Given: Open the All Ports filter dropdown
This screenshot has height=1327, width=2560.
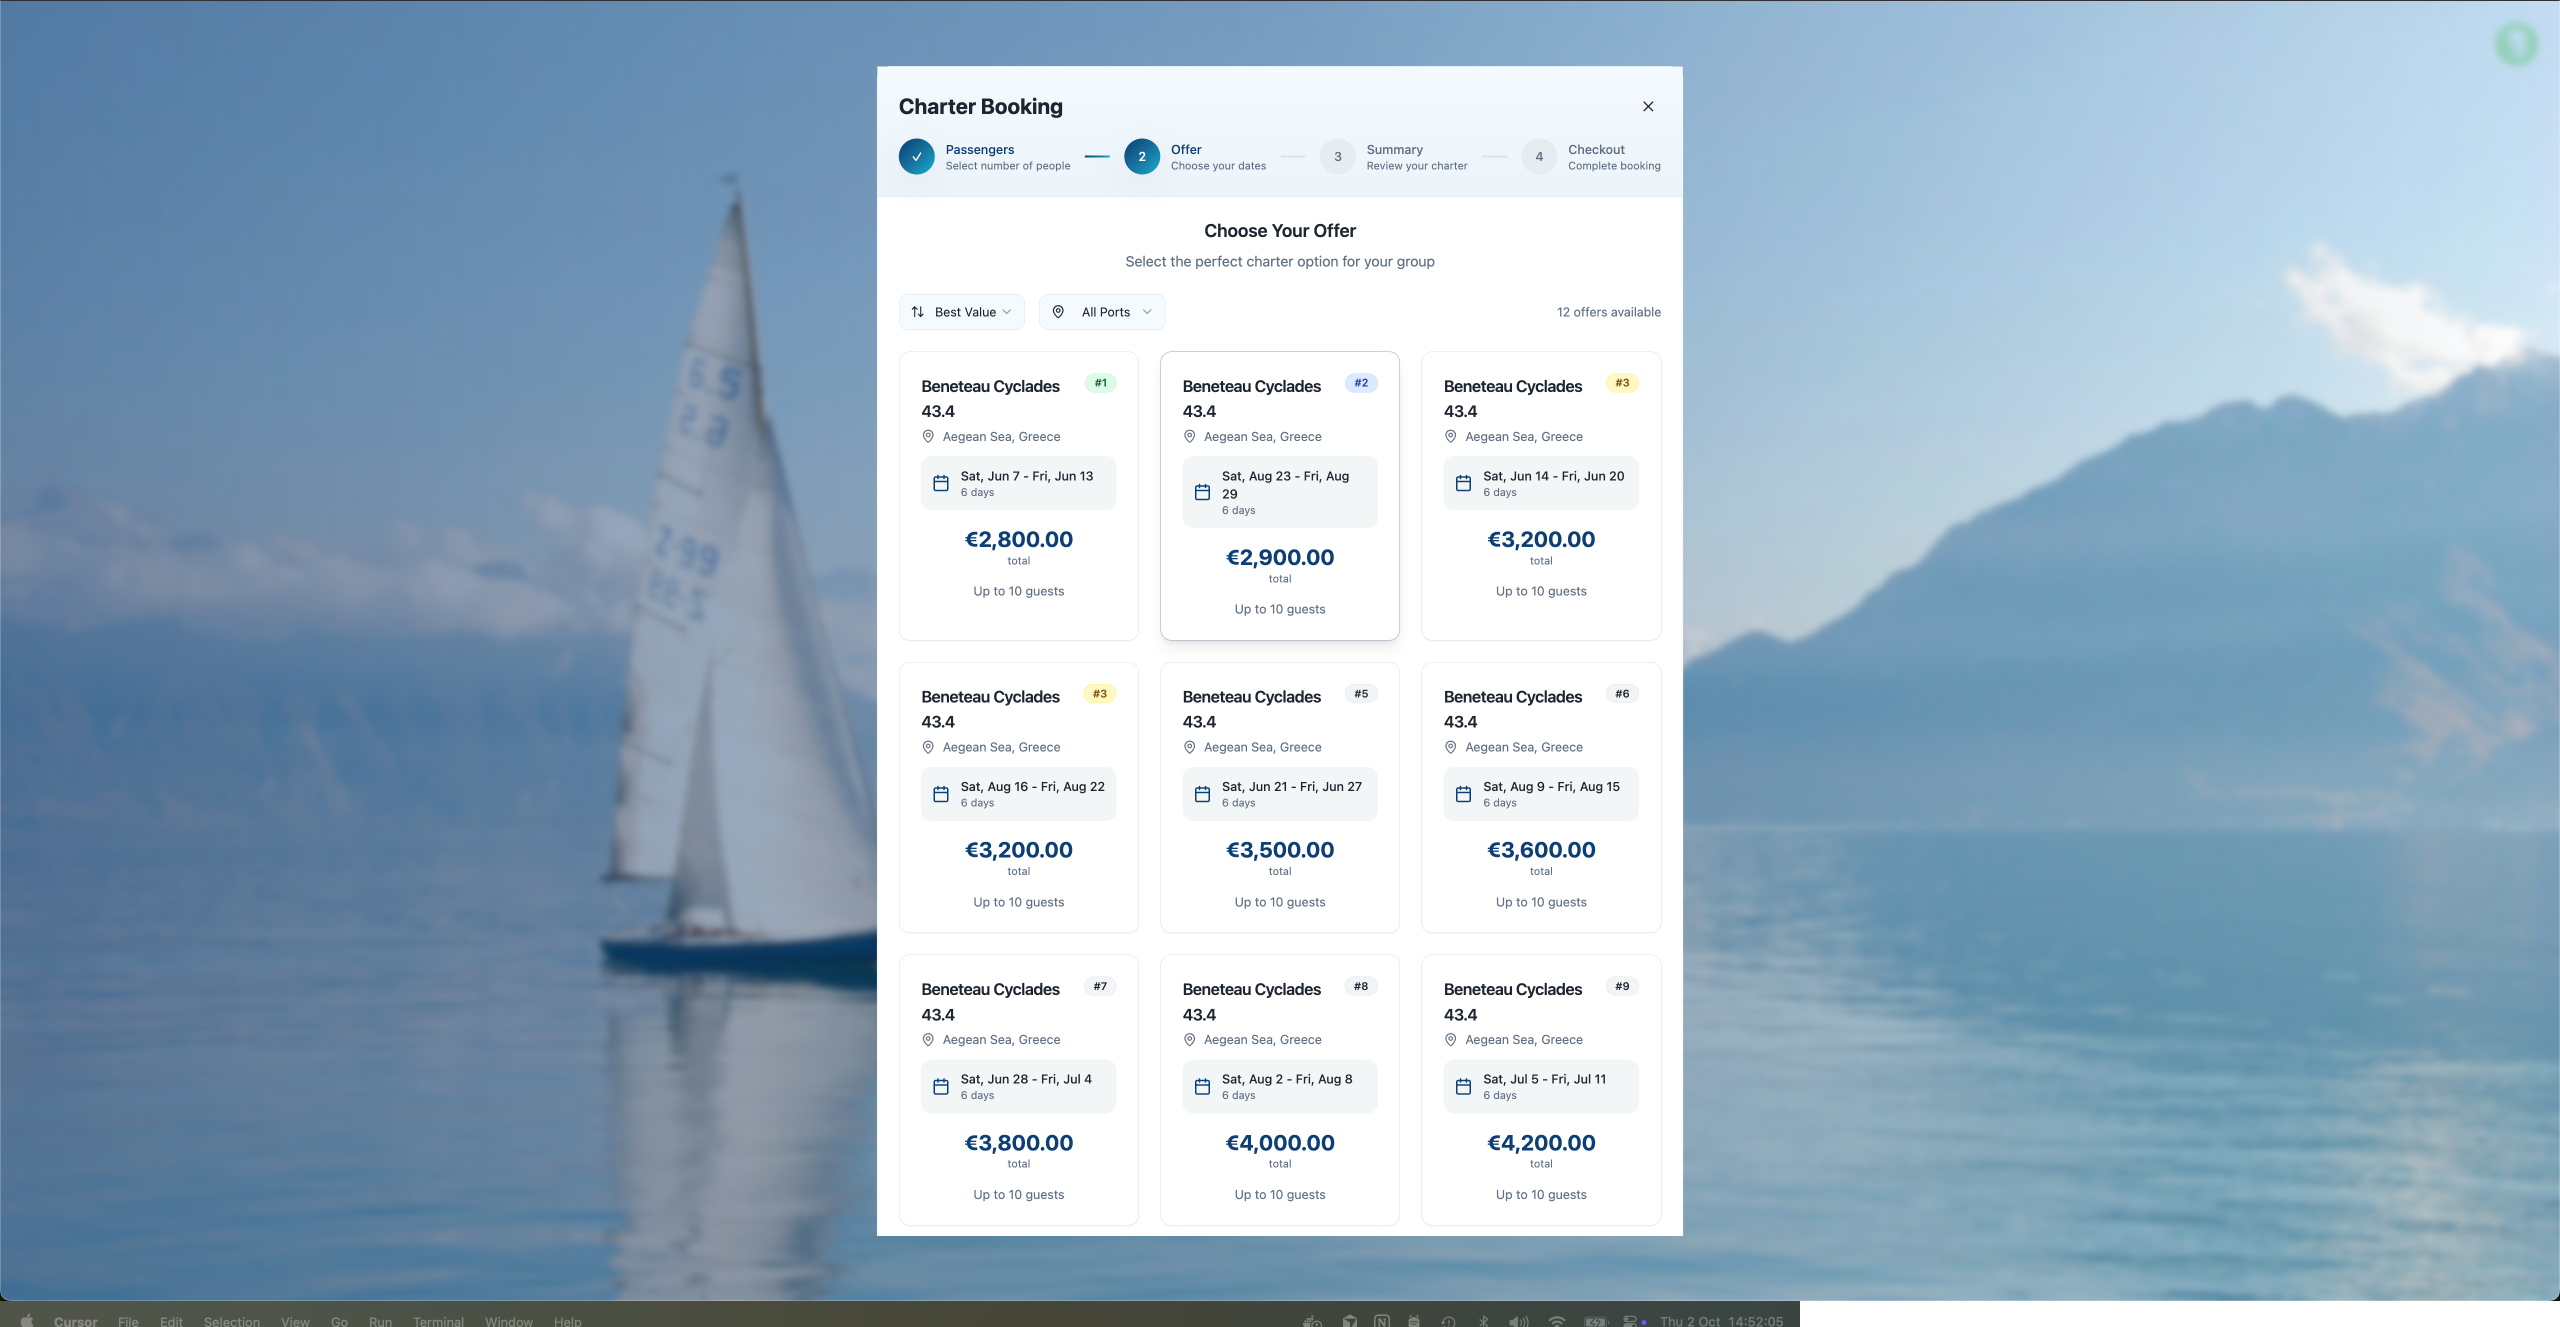Looking at the screenshot, I should point(1102,312).
